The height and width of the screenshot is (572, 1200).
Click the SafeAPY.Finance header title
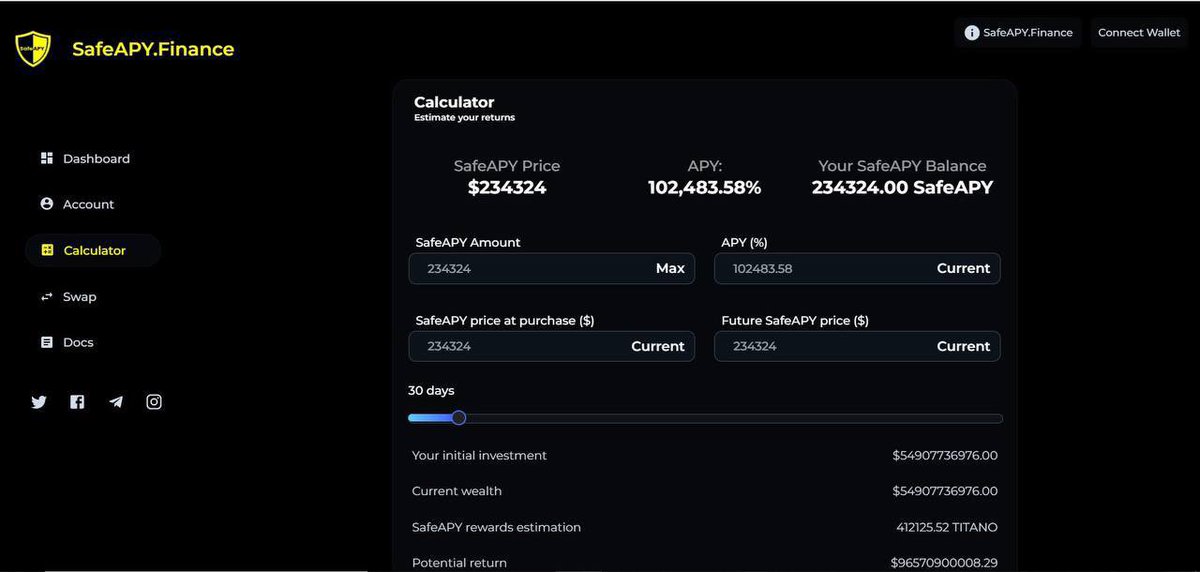coord(153,48)
